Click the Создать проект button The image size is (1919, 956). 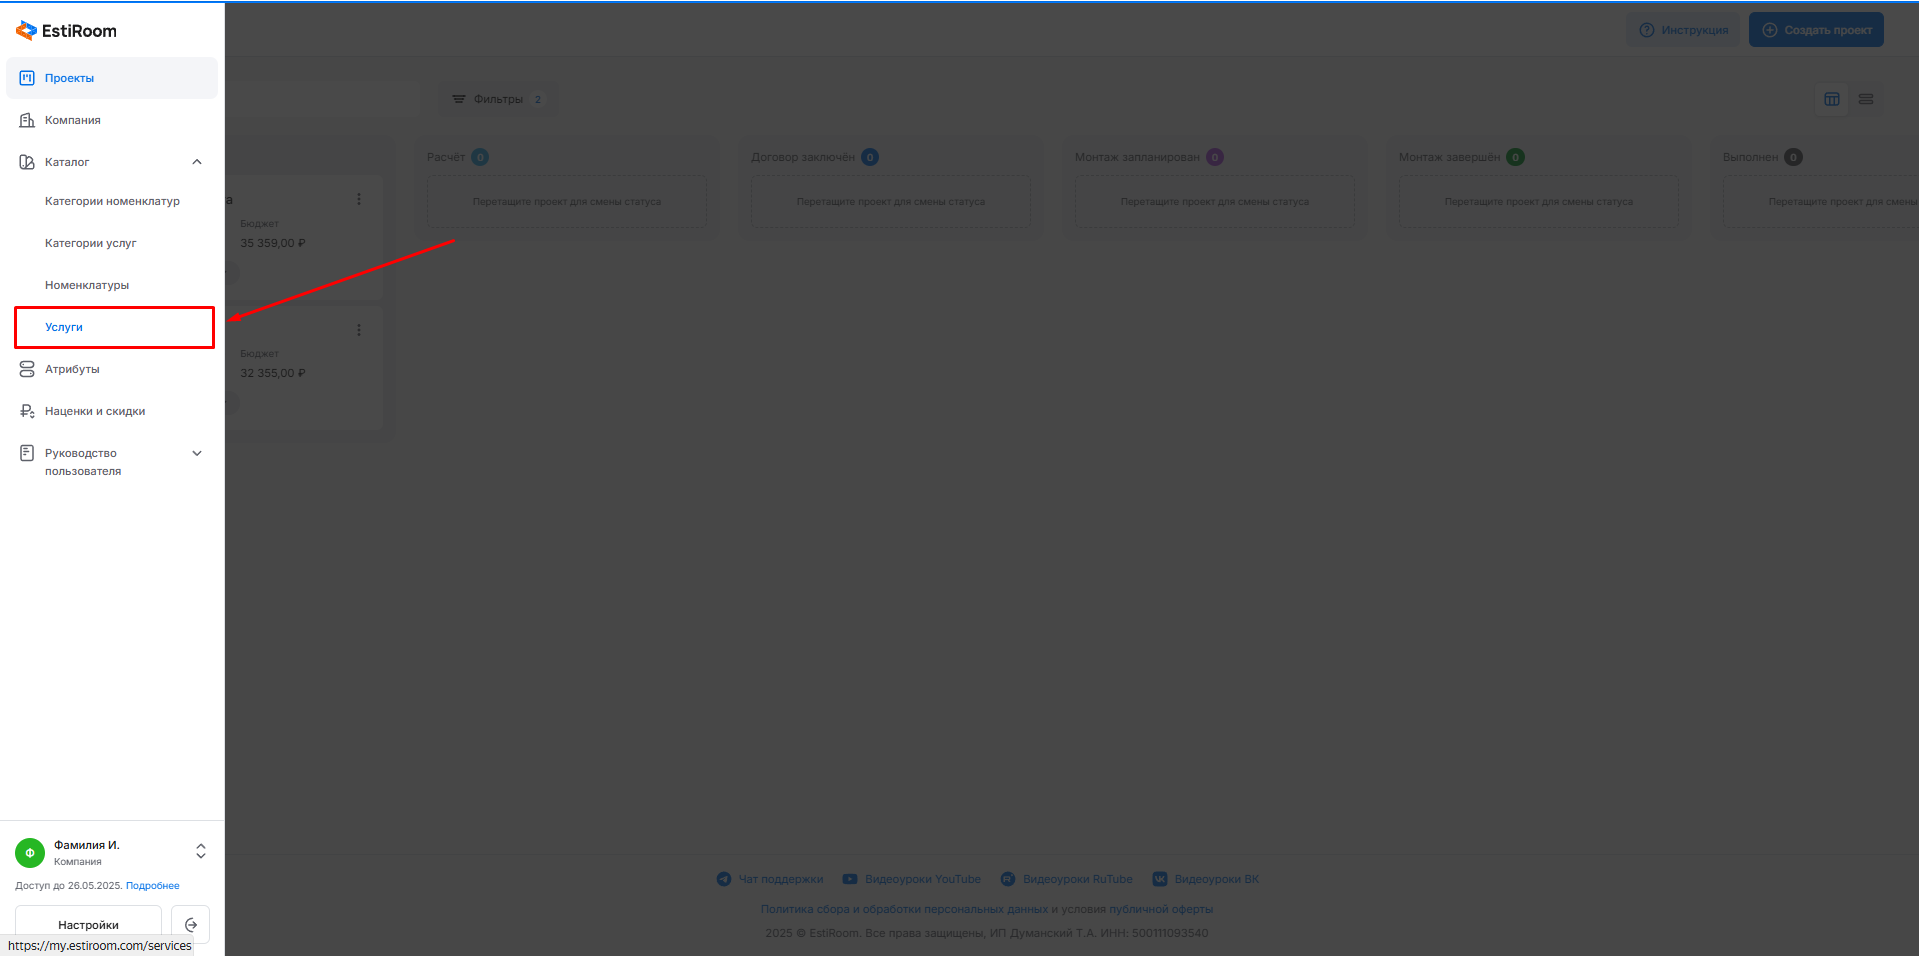pyautogui.click(x=1816, y=30)
